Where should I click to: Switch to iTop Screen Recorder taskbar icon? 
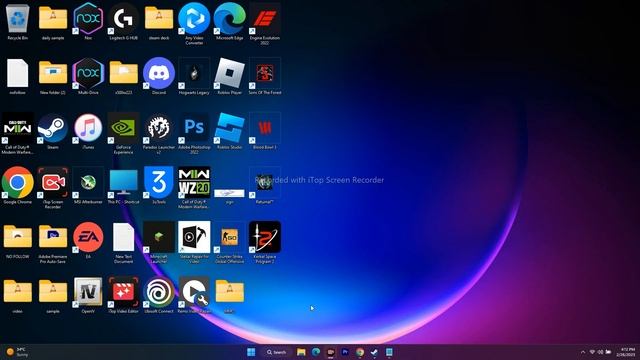tap(331, 352)
